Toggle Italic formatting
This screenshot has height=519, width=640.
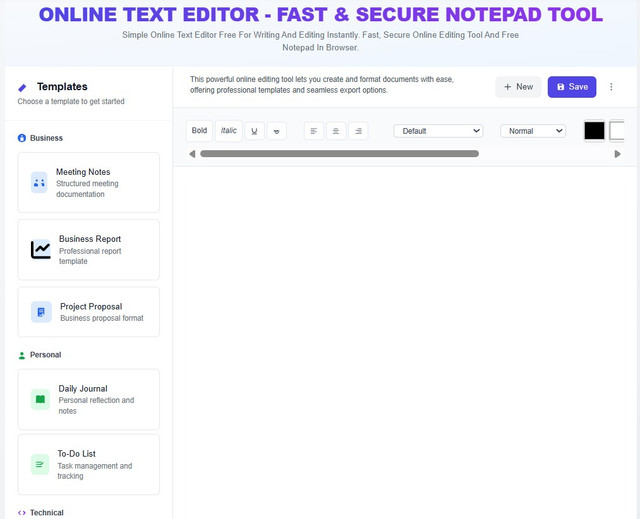(x=229, y=131)
